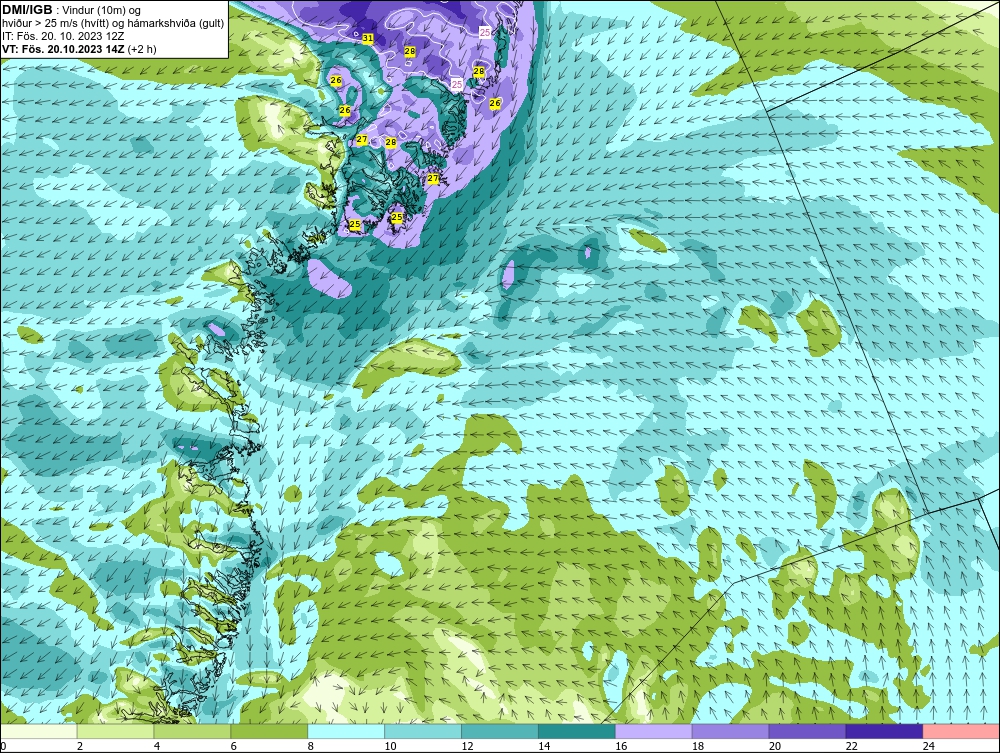Click the 14–16 m/s dark teal legend swatch
1000x753 pixels.
[x=577, y=731]
